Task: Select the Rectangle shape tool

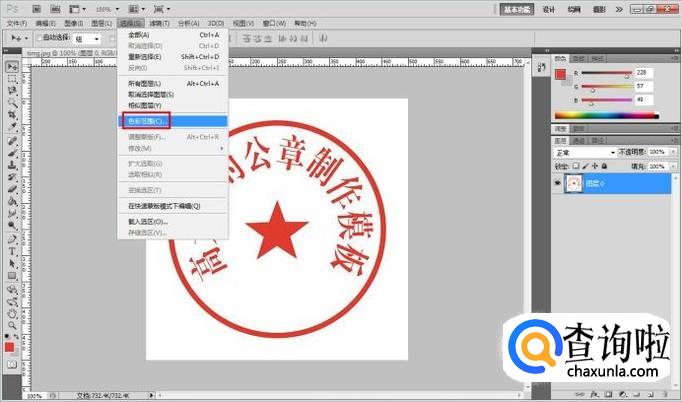Action: coord(12,276)
